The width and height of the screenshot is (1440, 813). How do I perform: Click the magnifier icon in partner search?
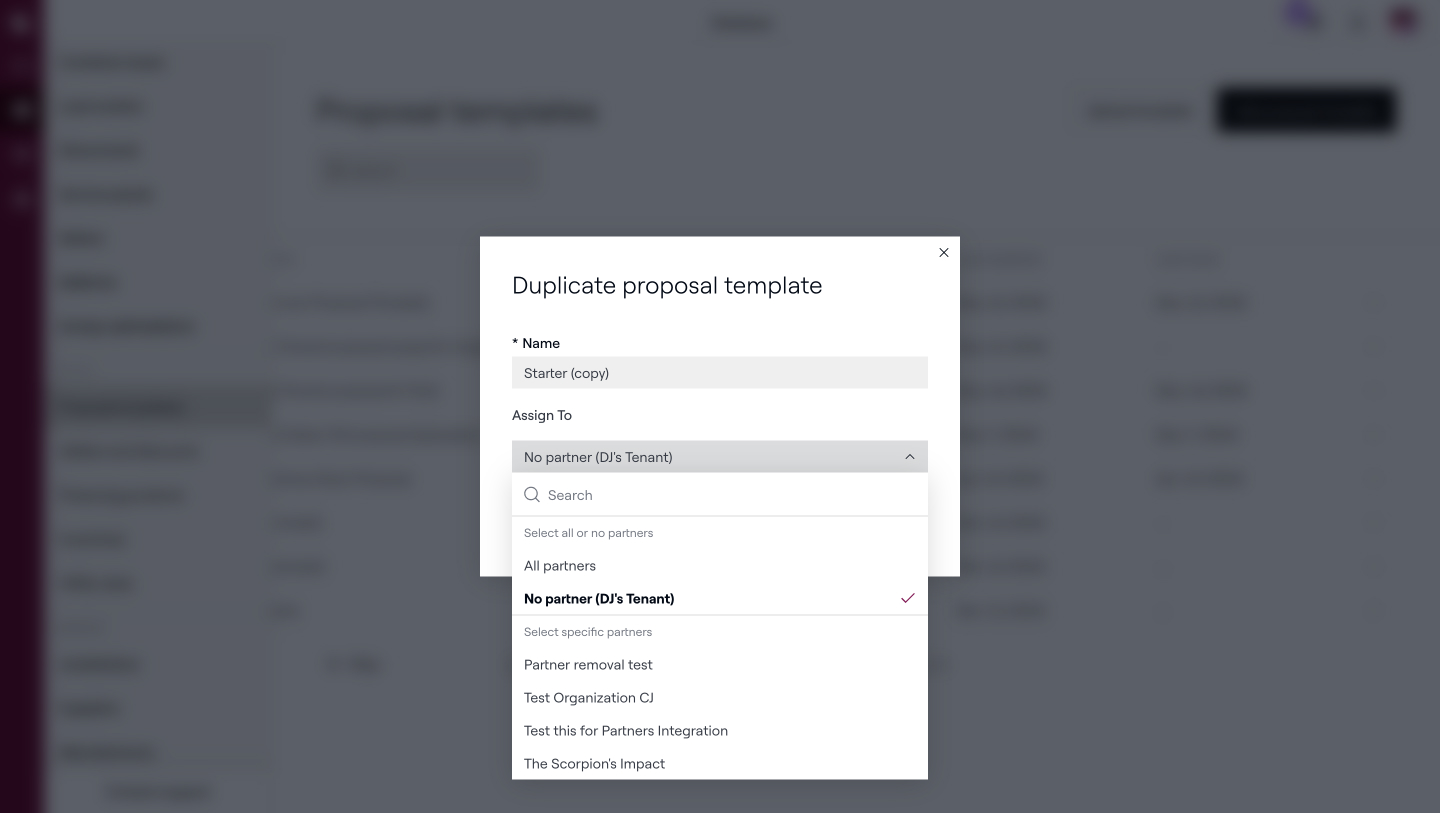click(532, 495)
